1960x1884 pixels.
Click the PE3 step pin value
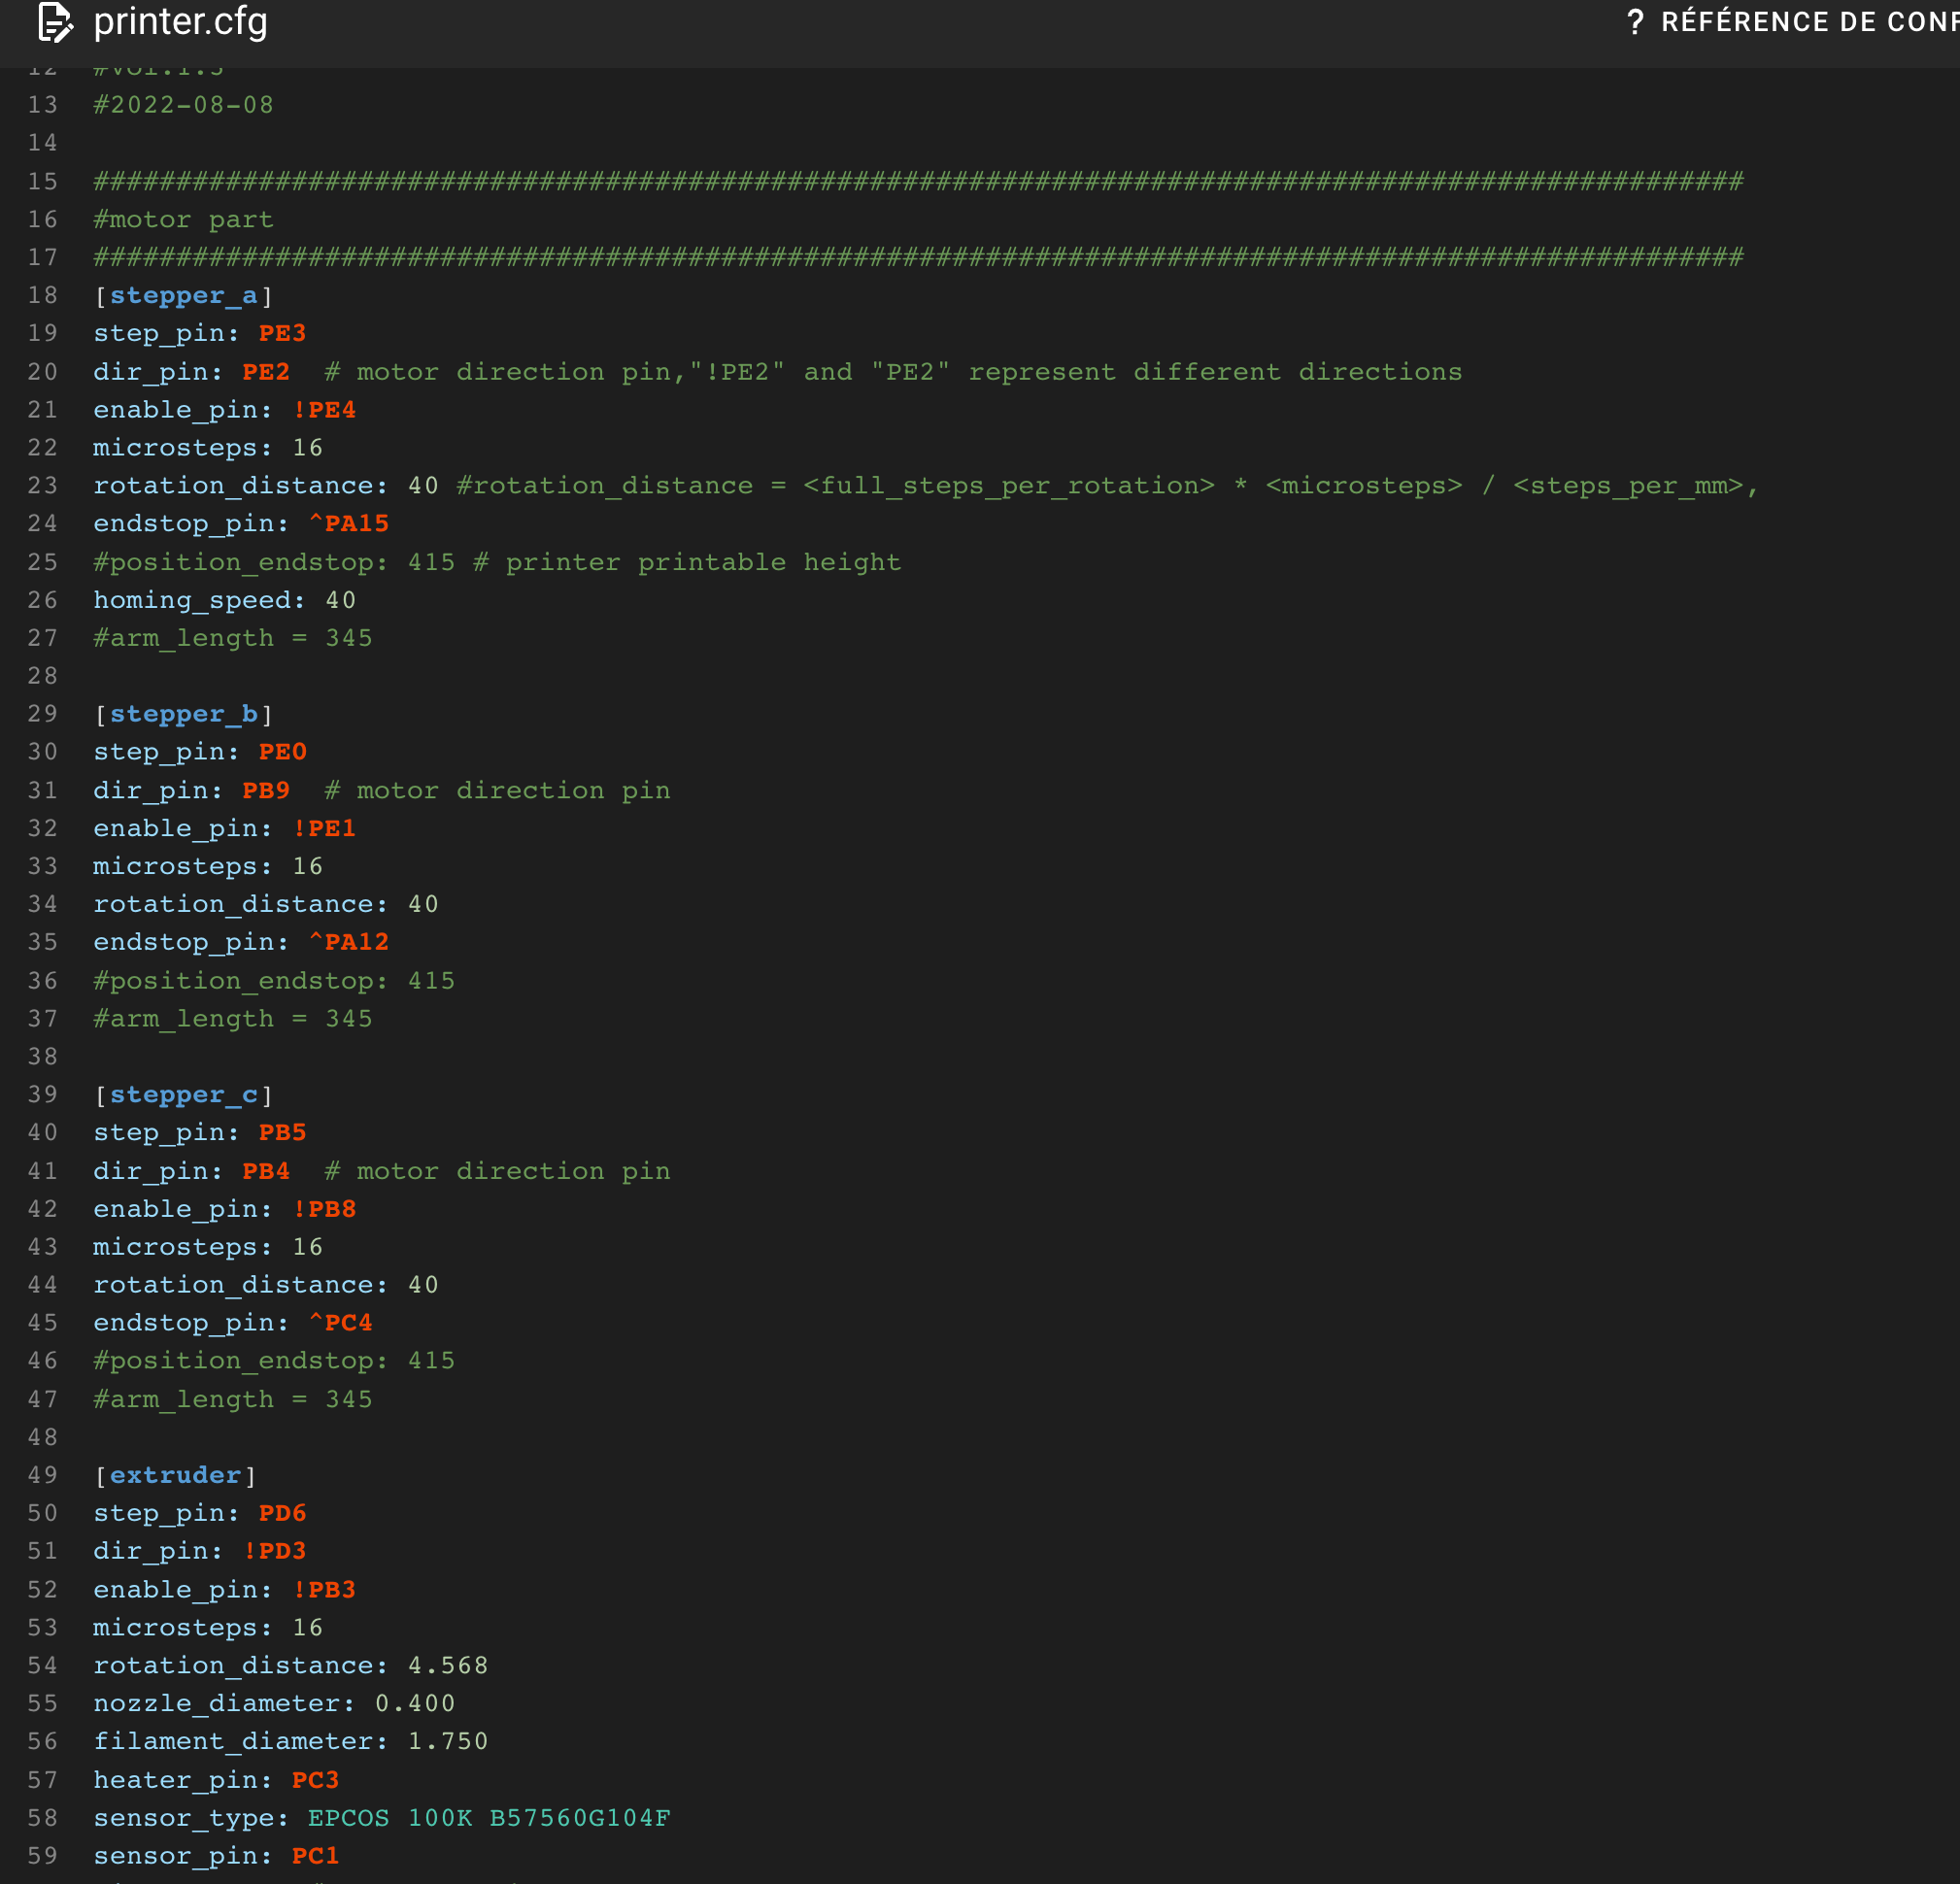[x=283, y=333]
